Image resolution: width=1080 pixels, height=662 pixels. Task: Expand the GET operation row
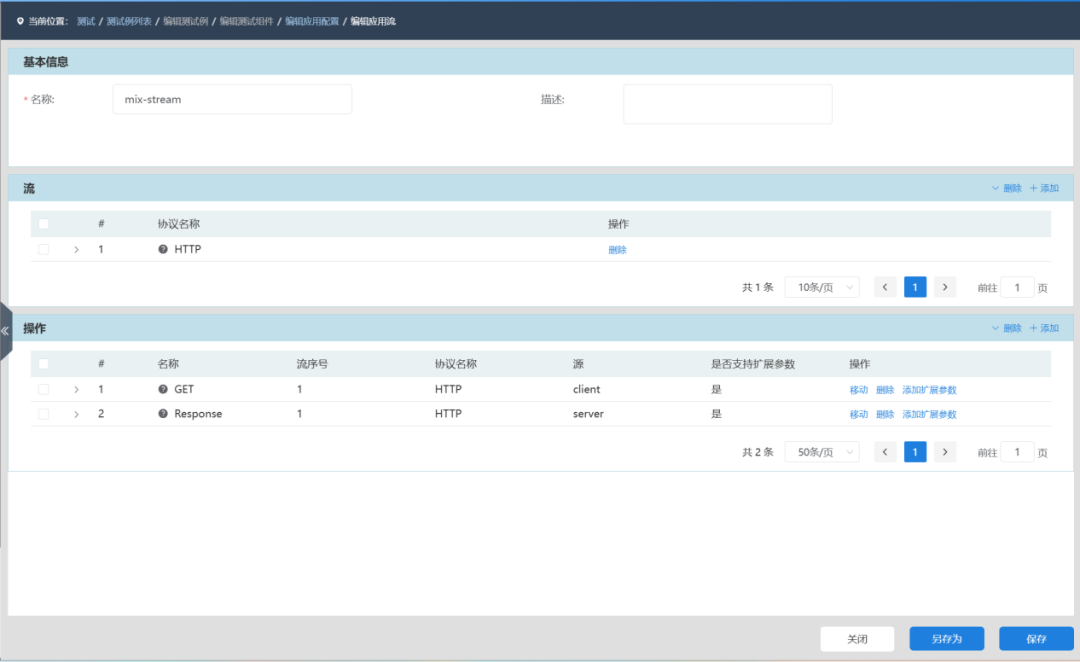click(x=76, y=389)
